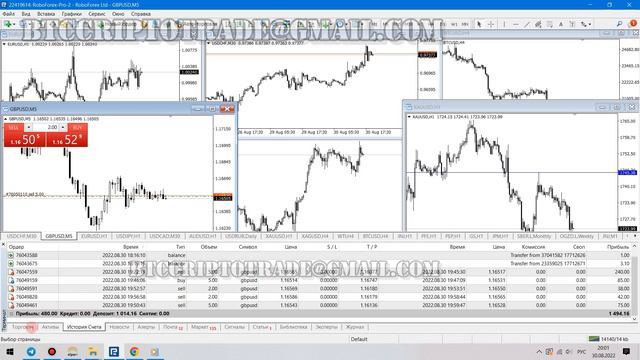Image resolution: width=640 pixels, height=360 pixels.
Task: Open the Торговля terminal tab
Action: pyautogui.click(x=23, y=327)
